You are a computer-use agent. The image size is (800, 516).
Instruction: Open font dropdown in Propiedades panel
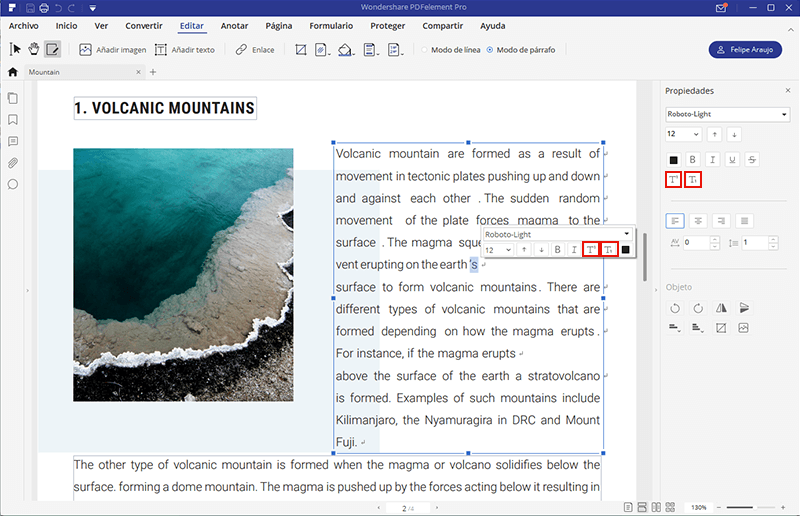pos(728,114)
